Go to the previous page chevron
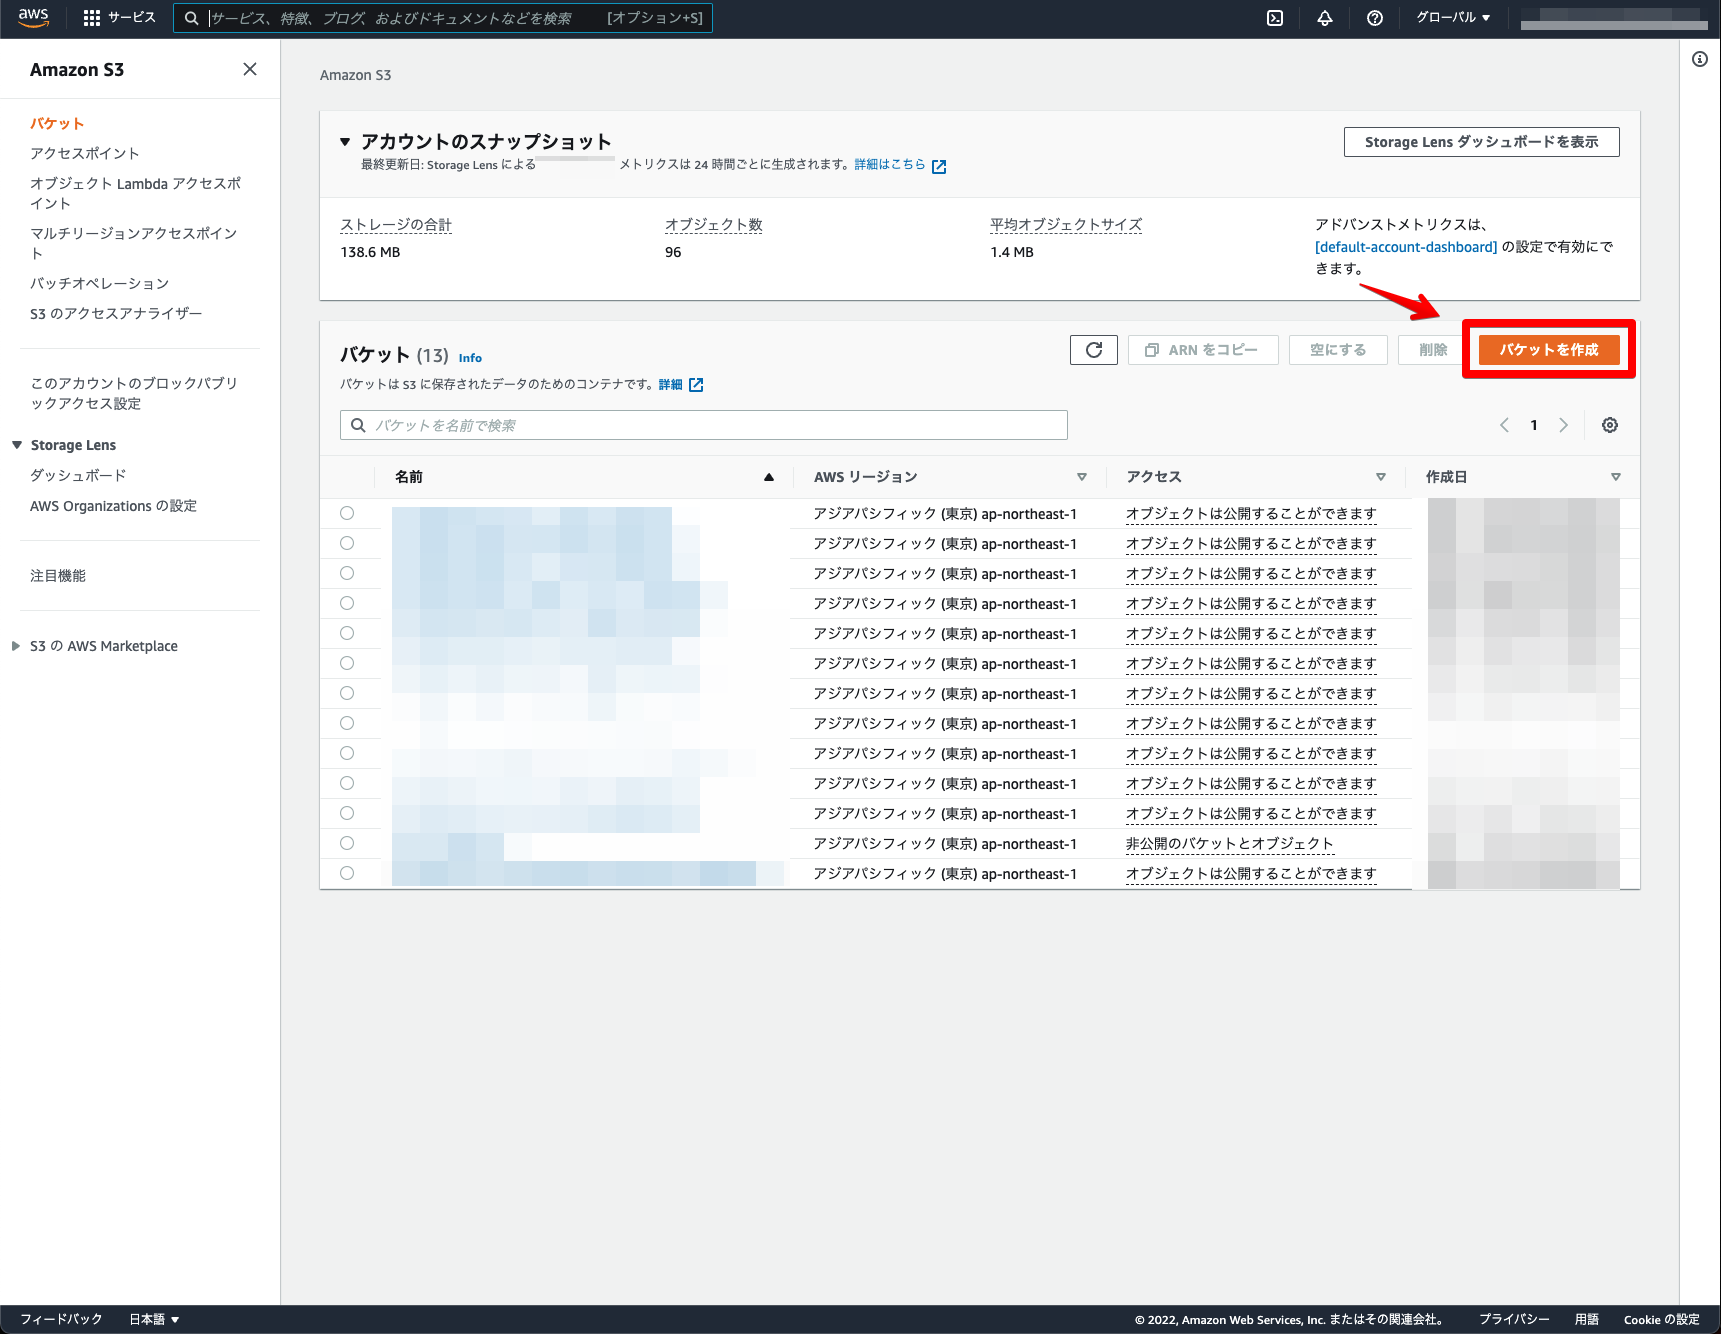1721x1334 pixels. (x=1504, y=425)
